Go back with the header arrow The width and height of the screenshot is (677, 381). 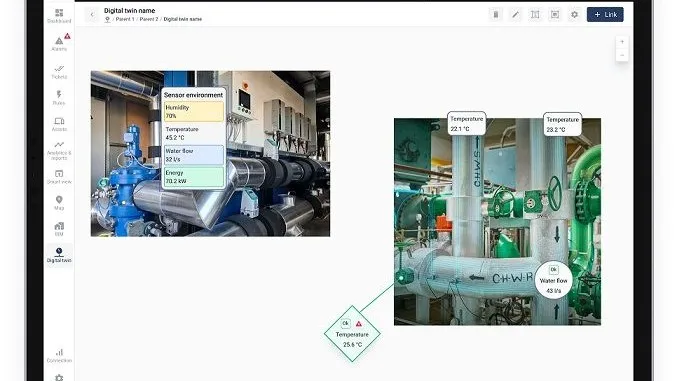pyautogui.click(x=92, y=15)
